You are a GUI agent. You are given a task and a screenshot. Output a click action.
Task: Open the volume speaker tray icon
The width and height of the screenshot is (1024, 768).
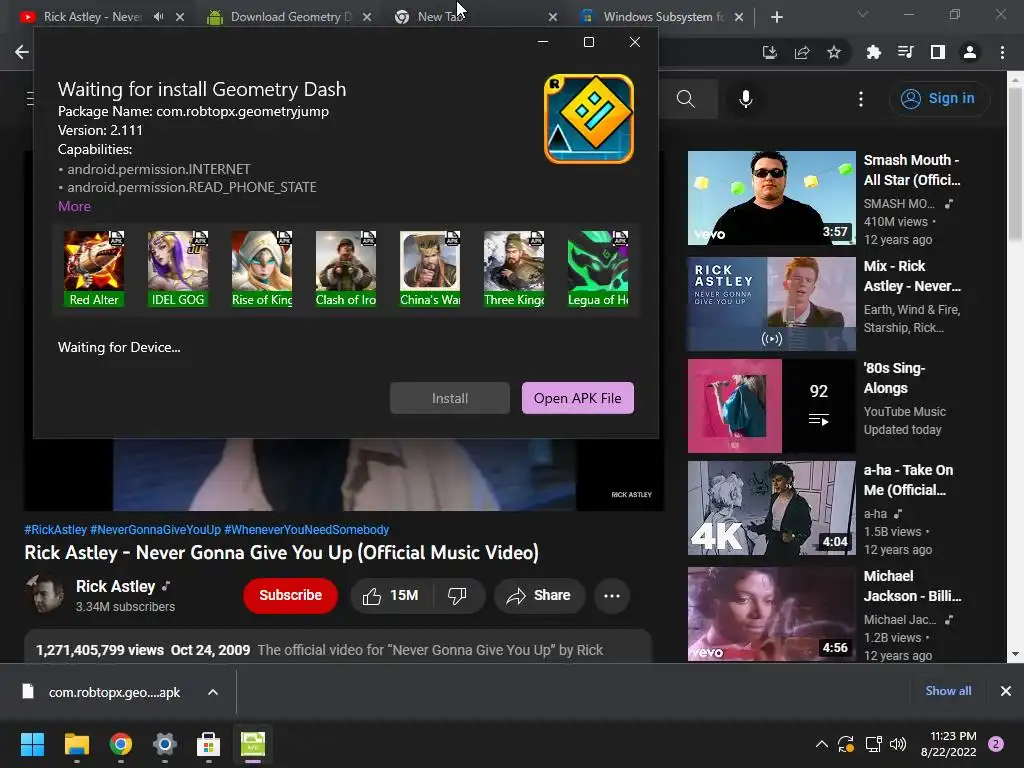click(x=898, y=744)
